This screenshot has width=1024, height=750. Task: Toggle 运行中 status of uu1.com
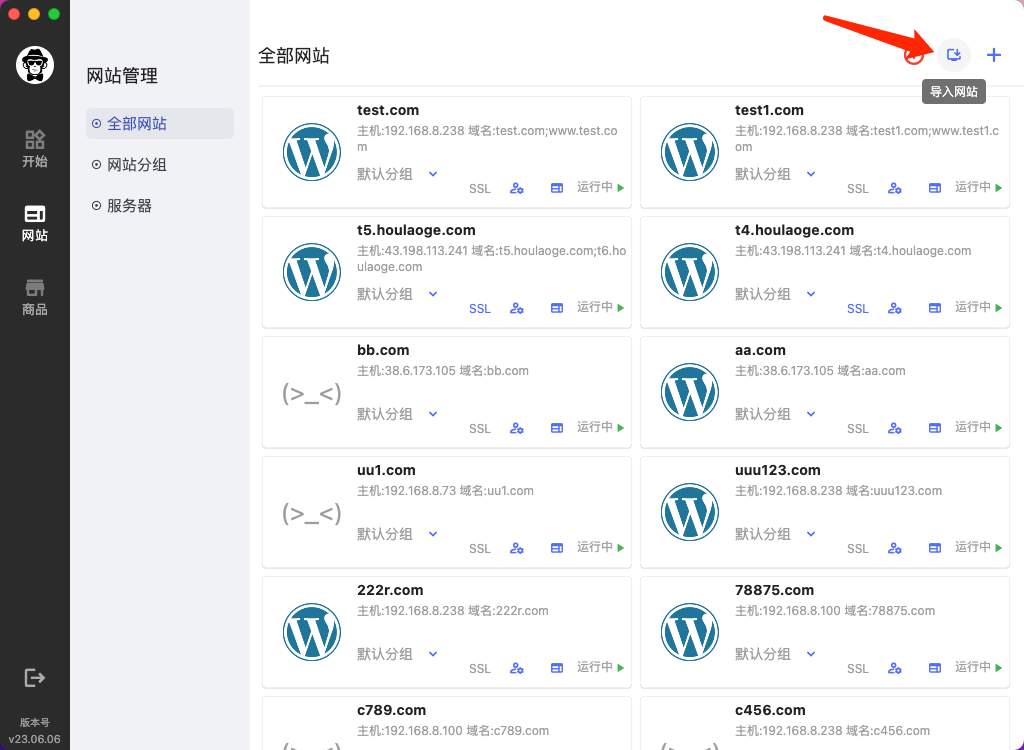click(x=601, y=547)
